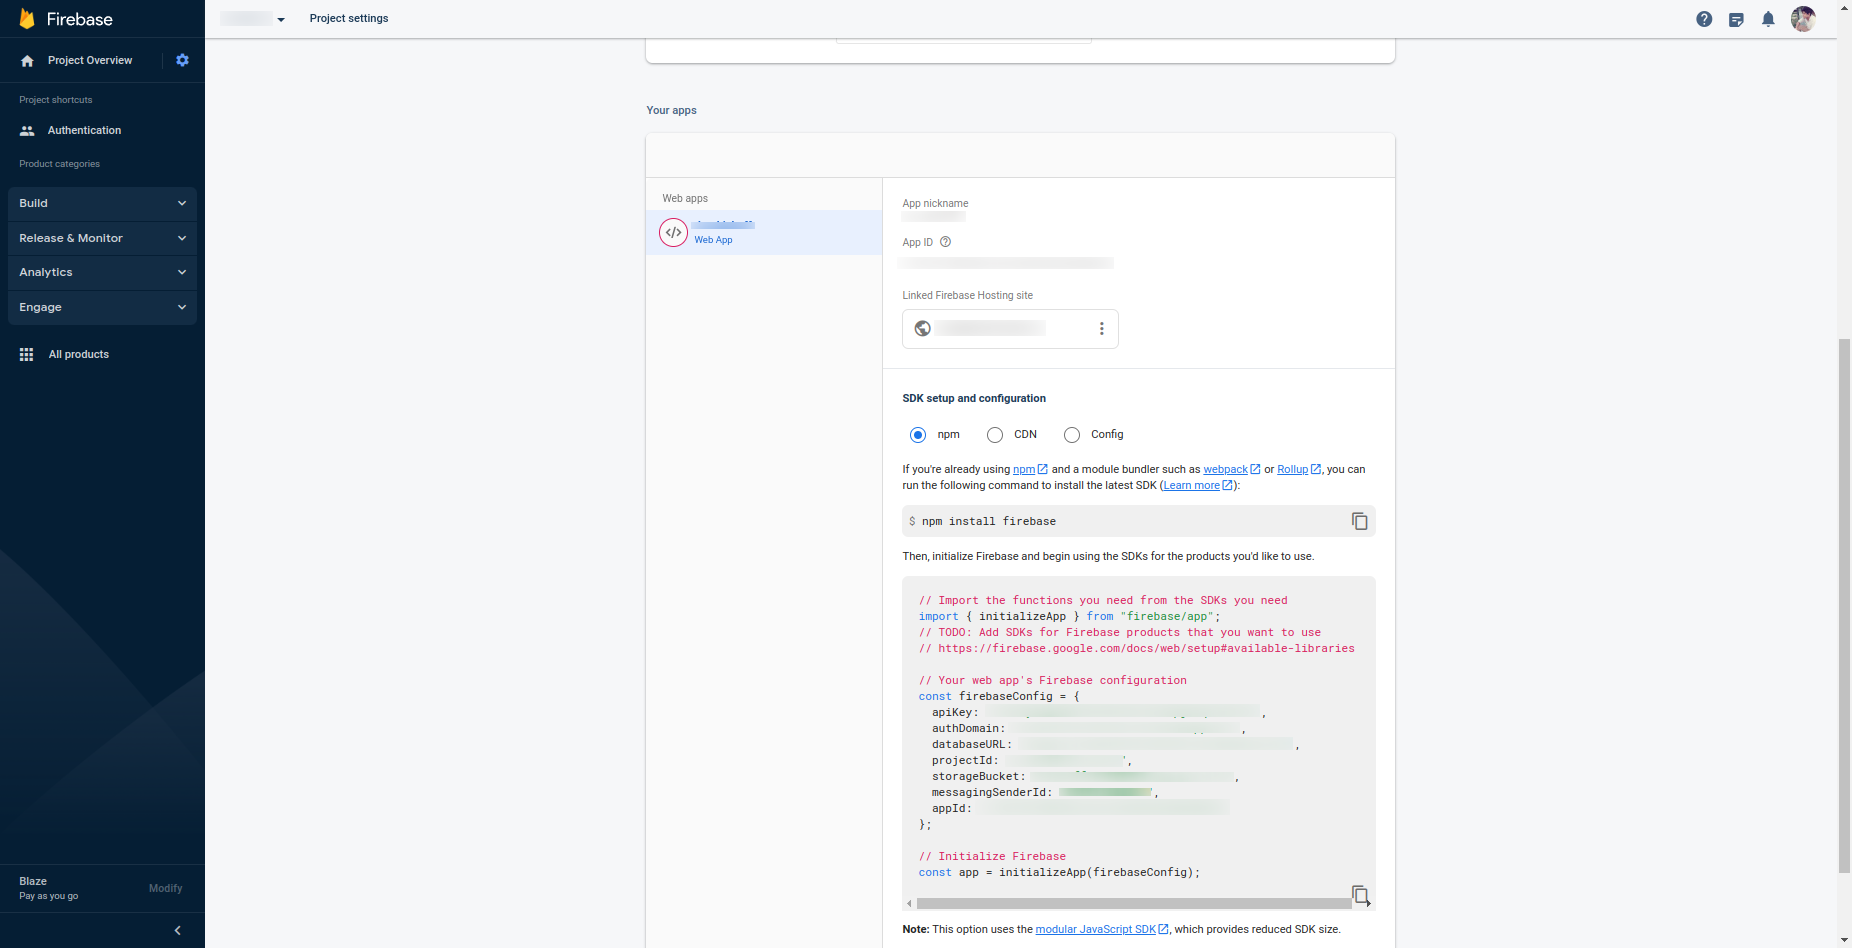This screenshot has height=948, width=1852.
Task: Click the code snippet horizontal scrollbar
Action: tap(1133, 903)
